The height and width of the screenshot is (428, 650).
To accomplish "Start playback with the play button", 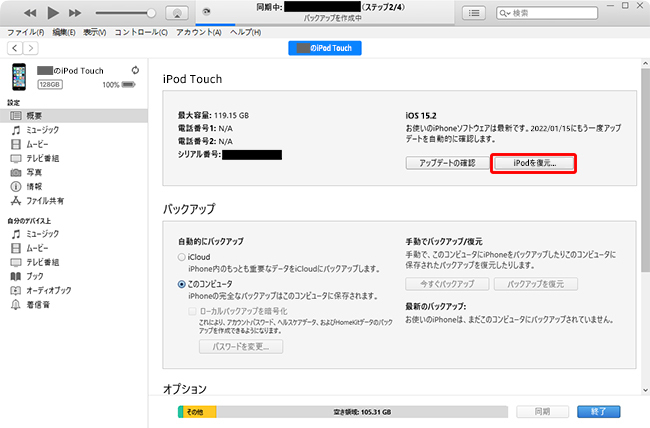I will pos(53,13).
